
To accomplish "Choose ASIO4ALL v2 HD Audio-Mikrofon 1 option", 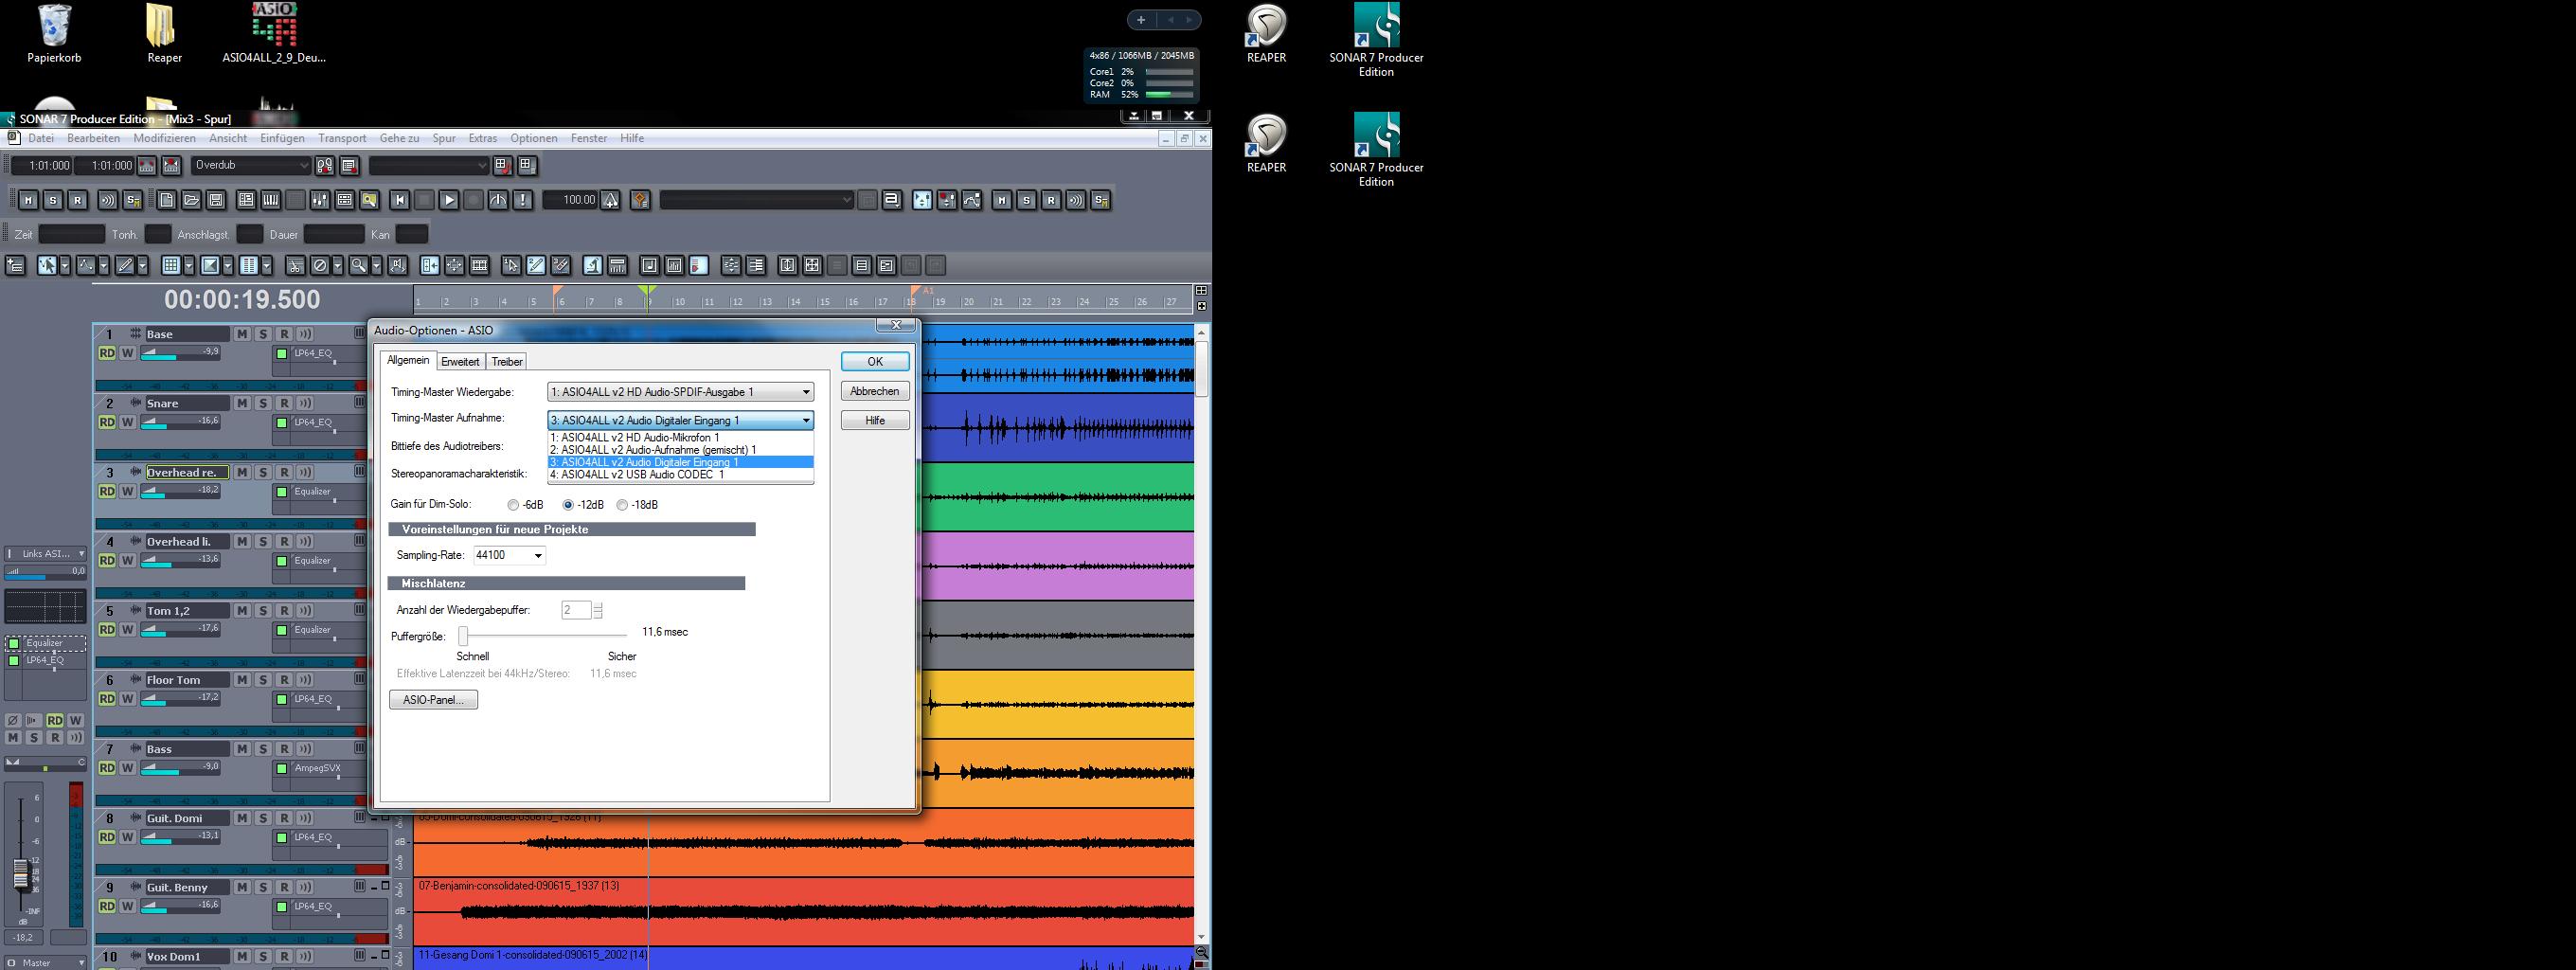I will (x=681, y=438).
